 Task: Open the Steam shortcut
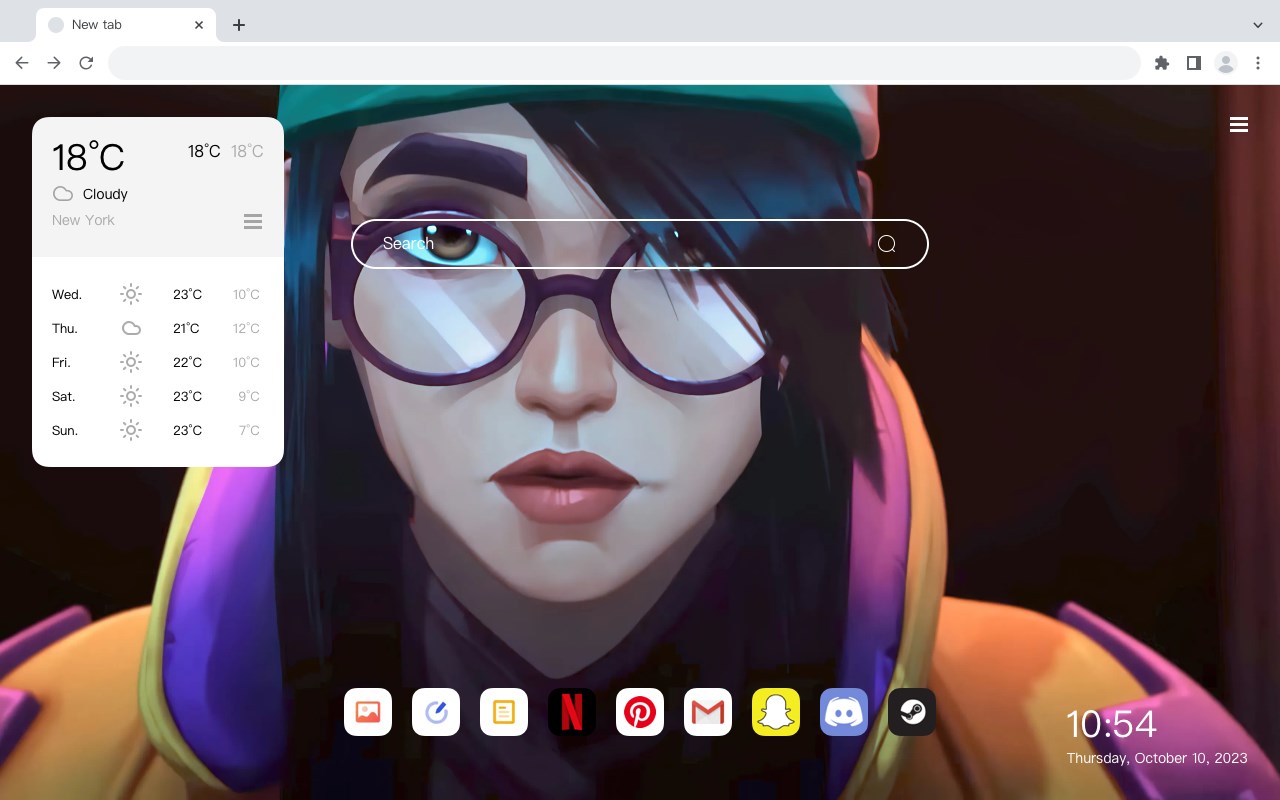pyautogui.click(x=912, y=712)
